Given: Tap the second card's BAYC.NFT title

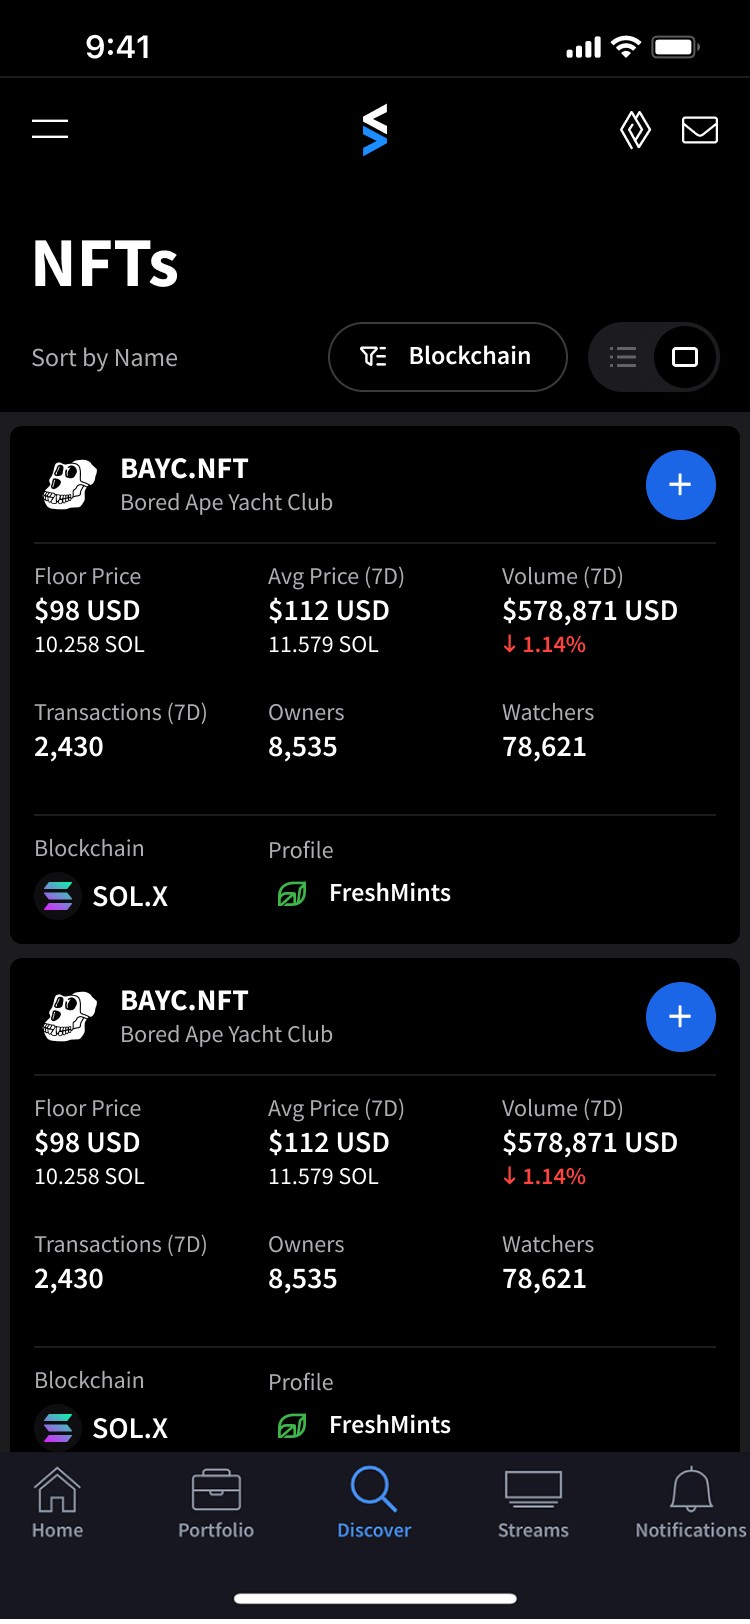Looking at the screenshot, I should [184, 1001].
